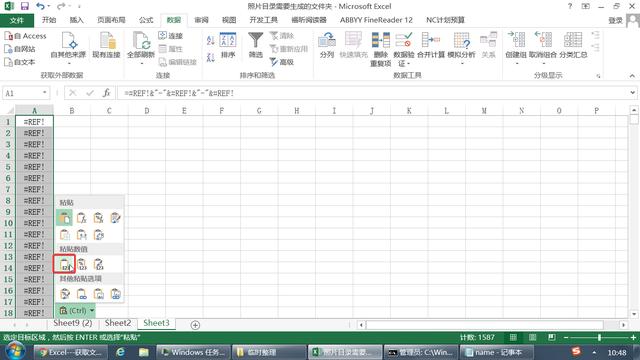Adjust the zoom slider handle
Viewport: 640px width, 360px height.
tap(599, 338)
